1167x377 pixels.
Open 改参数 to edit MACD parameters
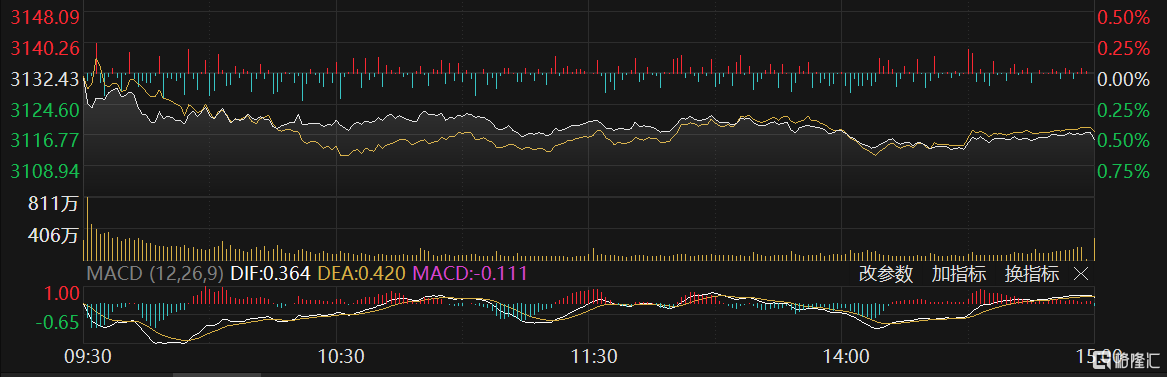point(886,274)
